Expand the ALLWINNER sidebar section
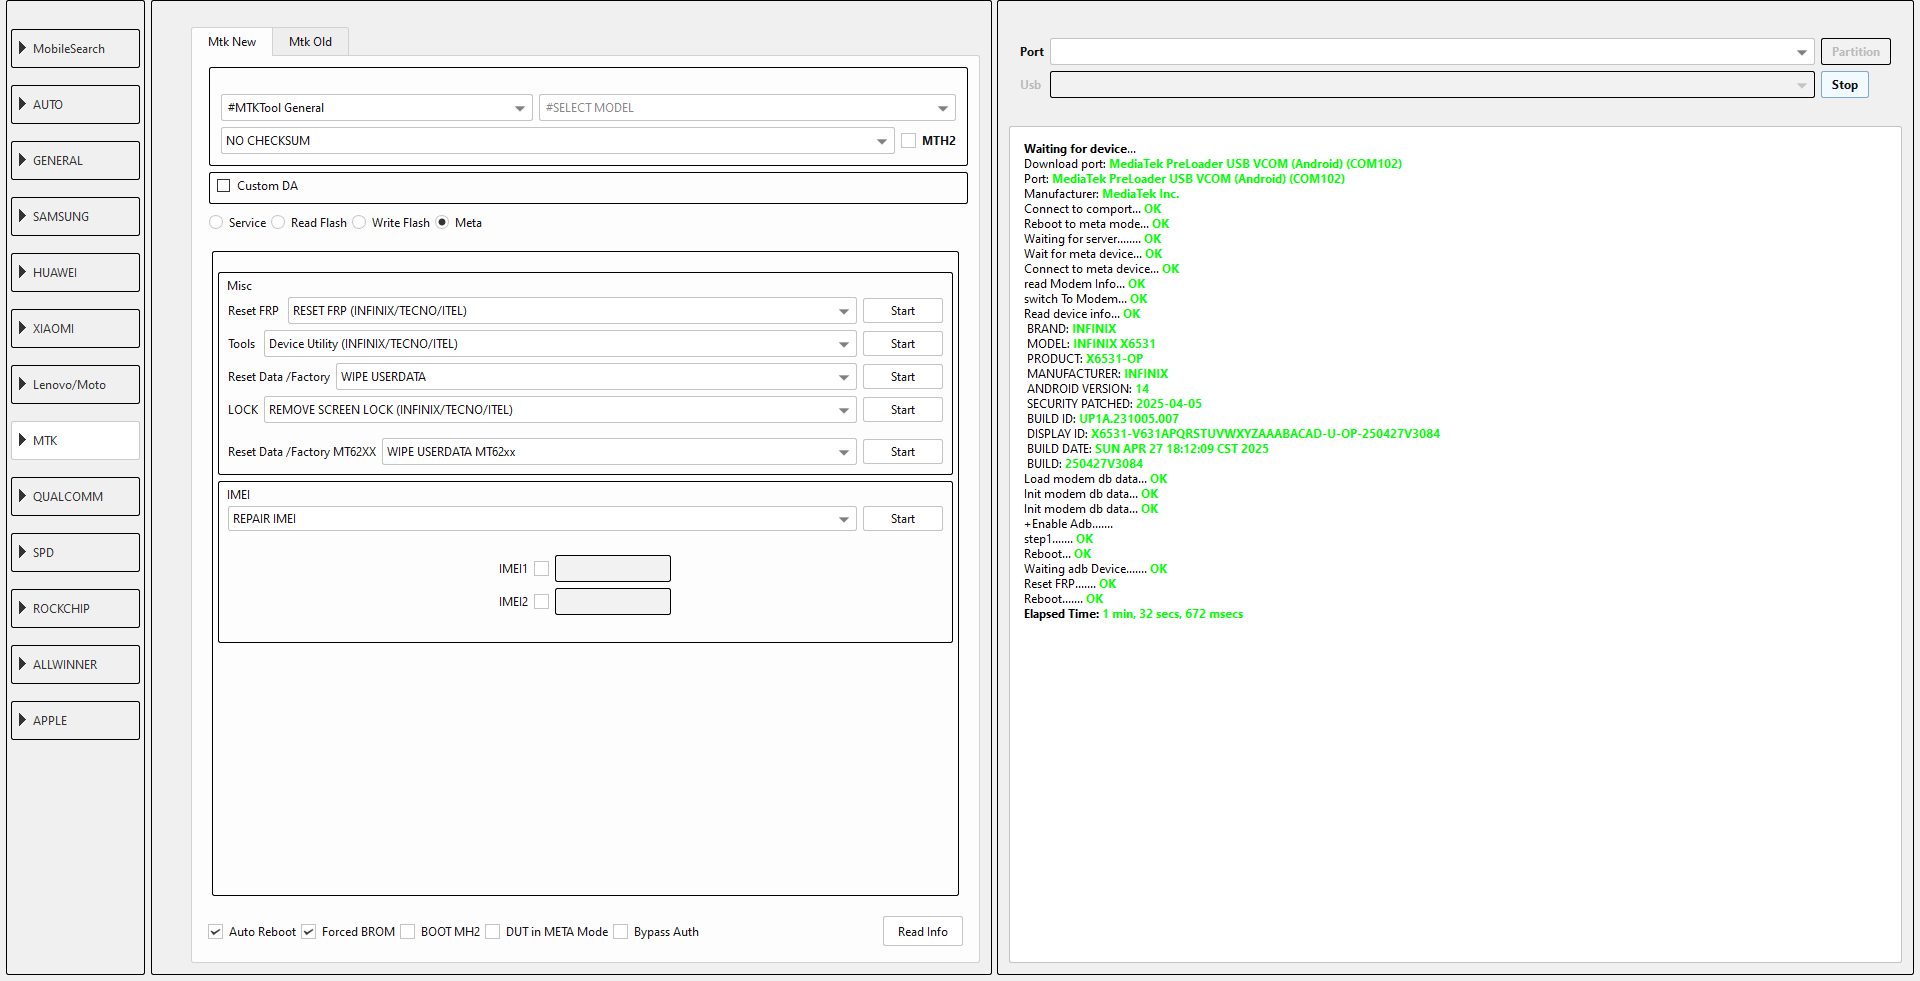Screen dimensions: 1920x981 [x=75, y=664]
